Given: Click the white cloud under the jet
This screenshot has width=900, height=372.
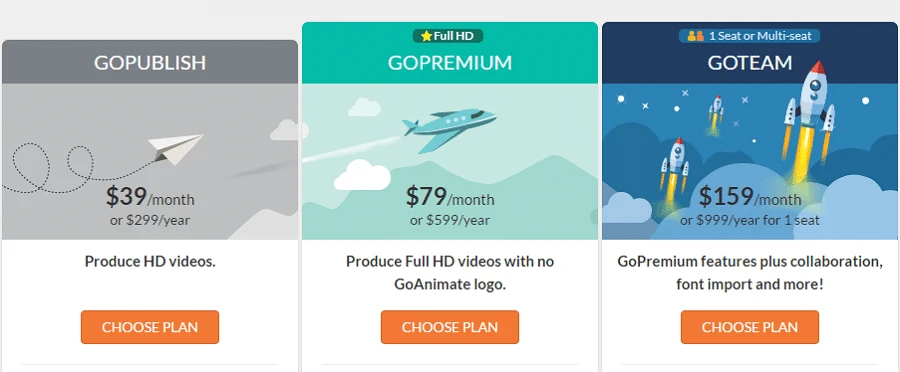Looking at the screenshot, I should 362,175.
